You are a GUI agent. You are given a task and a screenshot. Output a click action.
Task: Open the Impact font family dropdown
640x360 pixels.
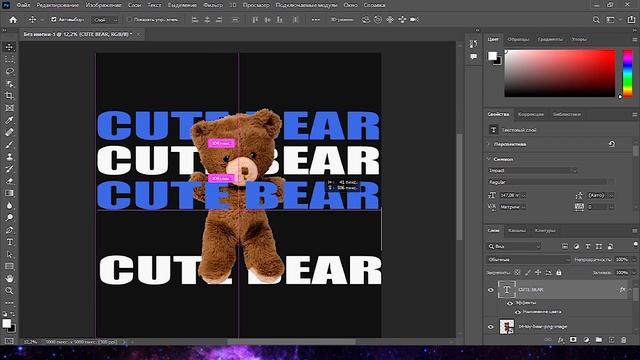[x=574, y=171]
